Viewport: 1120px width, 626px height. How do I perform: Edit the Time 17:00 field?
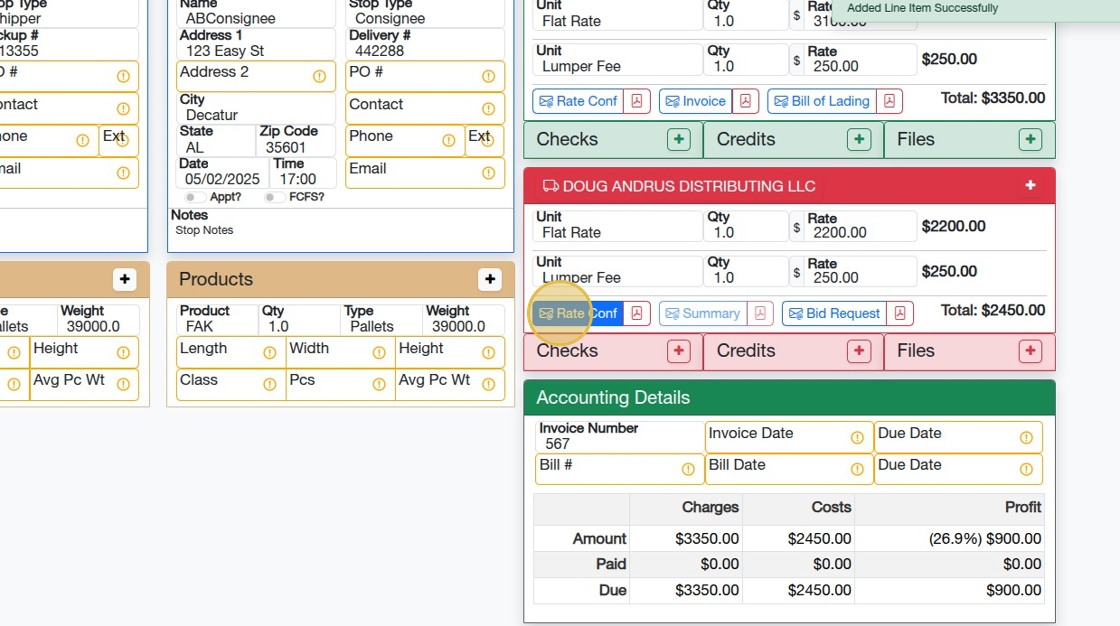click(302, 172)
